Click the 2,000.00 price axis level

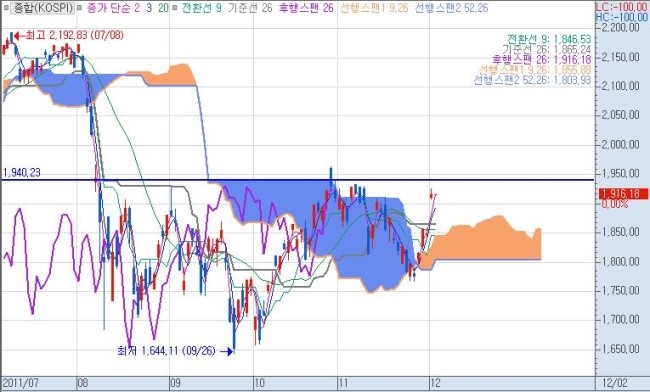(621, 144)
